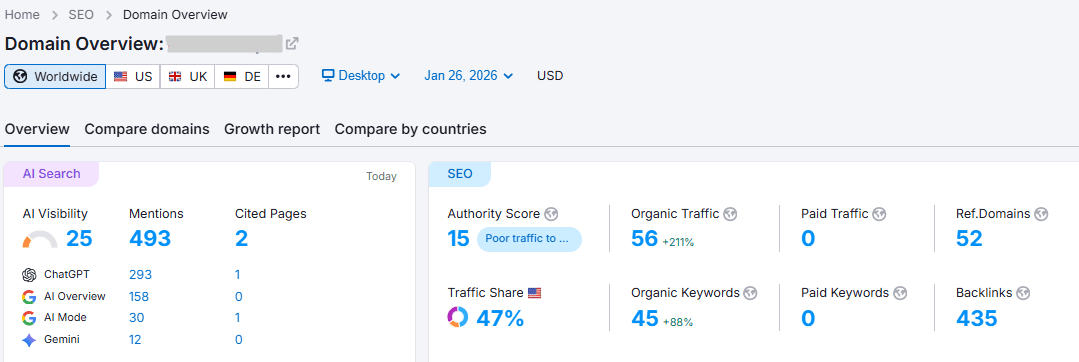Click the globe icon next to Organic Traffic

coord(731,214)
